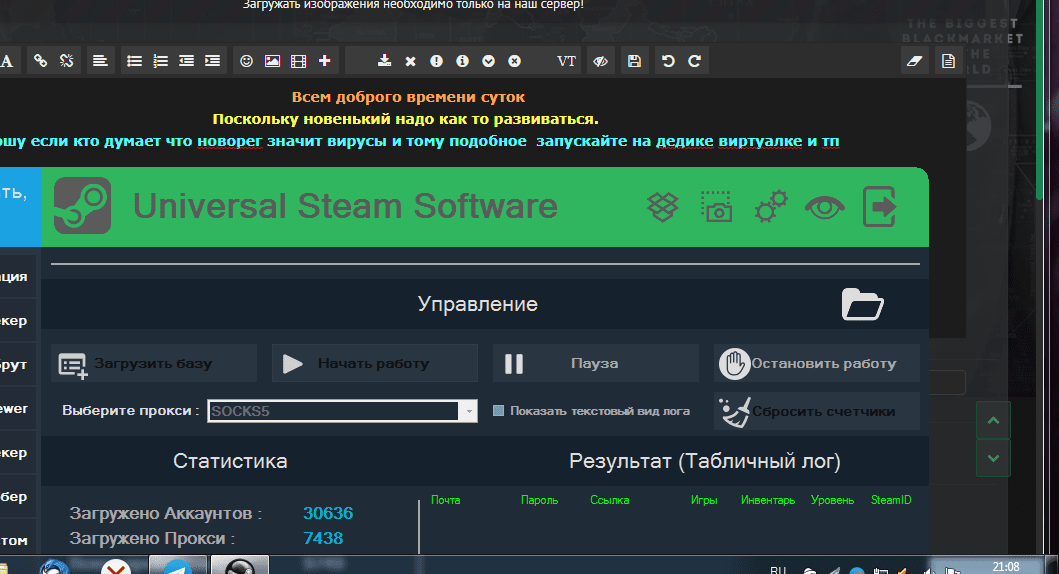1059x574 pixels.
Task: Click the green down chevron button
Action: 992,457
